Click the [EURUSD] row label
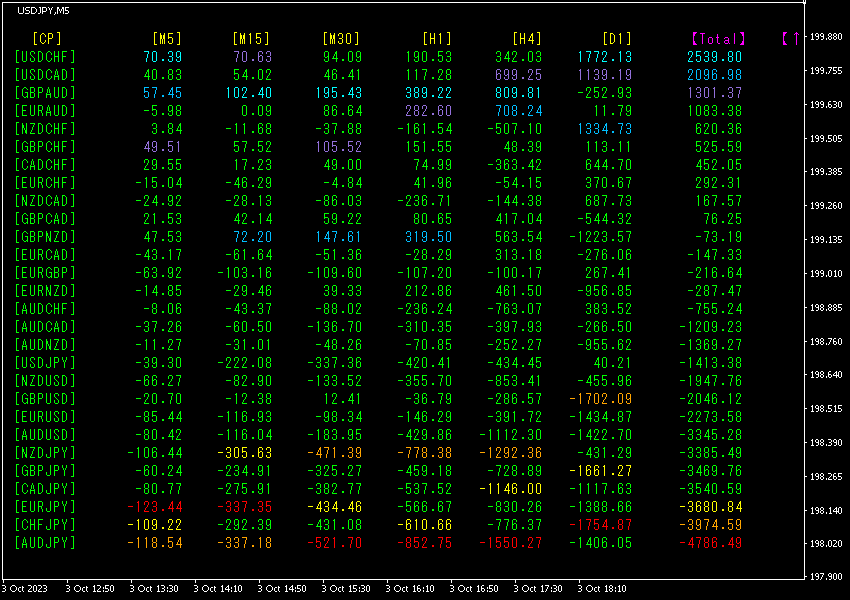 click(x=45, y=417)
